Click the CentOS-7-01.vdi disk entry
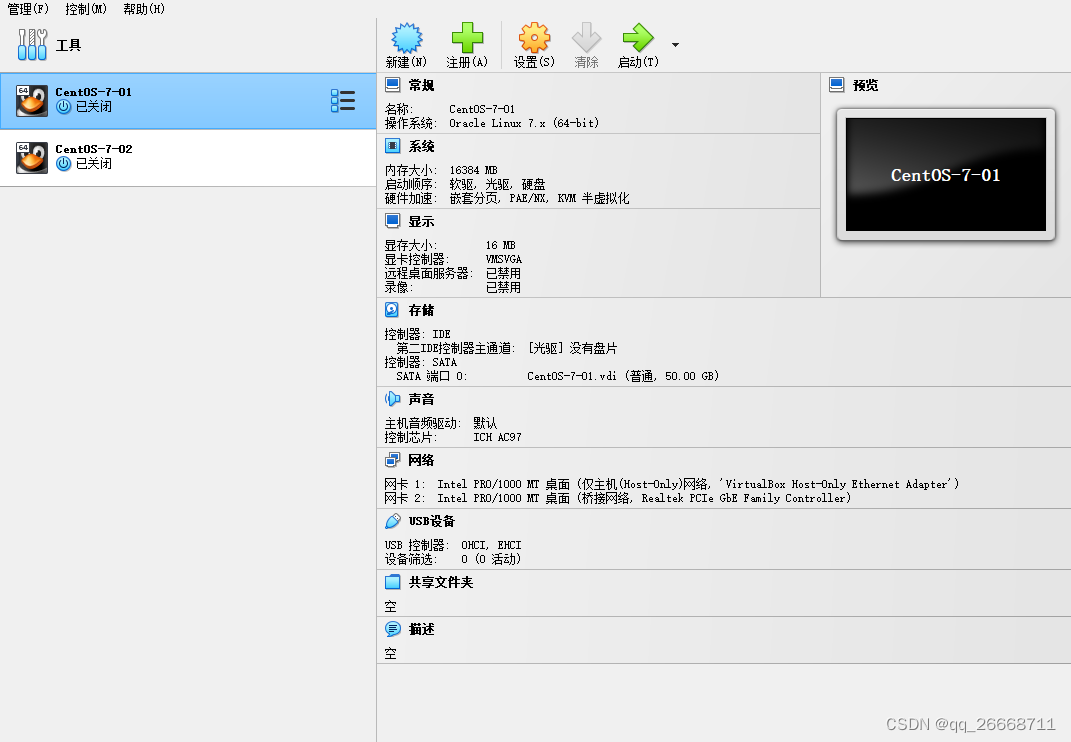1071x742 pixels. pos(623,376)
